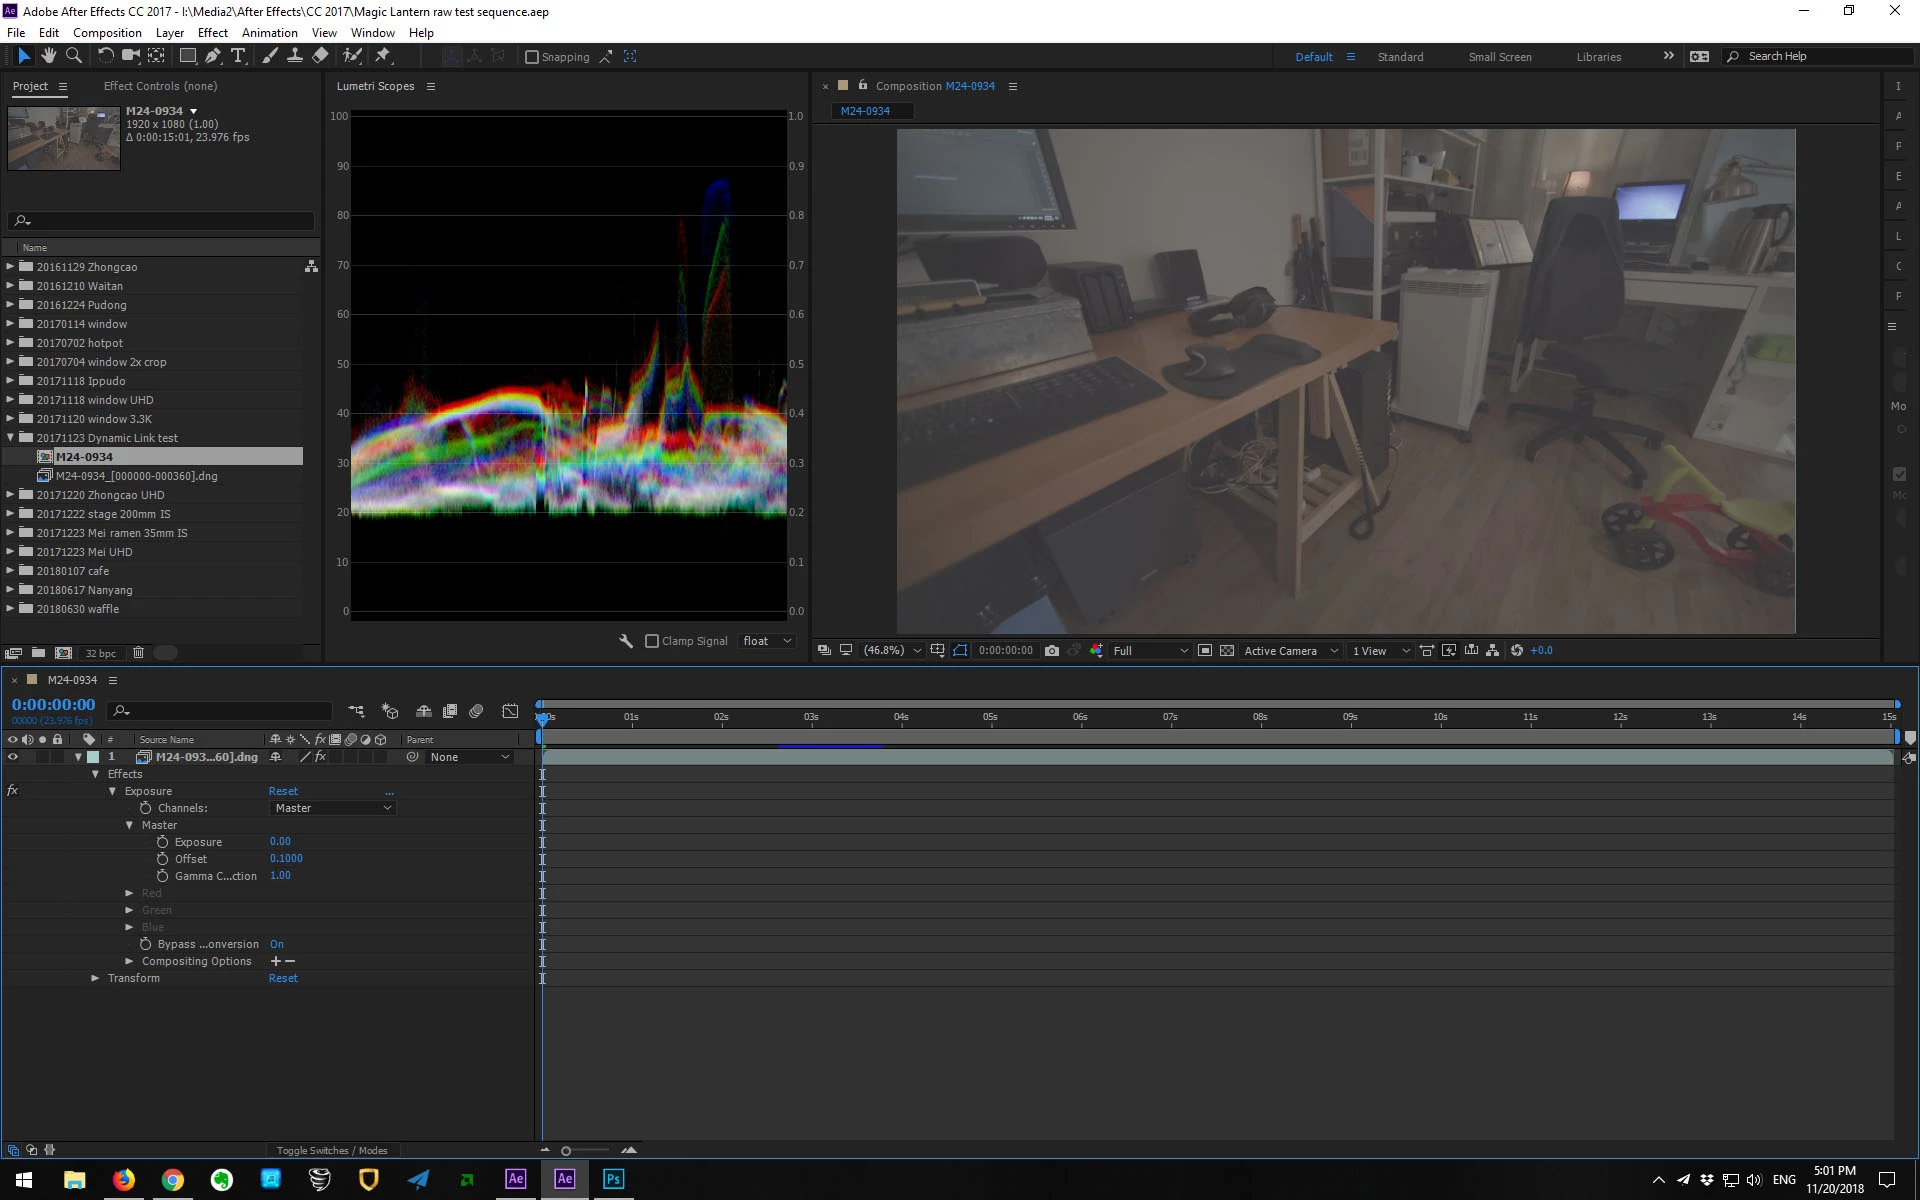Image resolution: width=1920 pixels, height=1200 pixels.
Task: Select the Zoom tool
Action: 73,56
